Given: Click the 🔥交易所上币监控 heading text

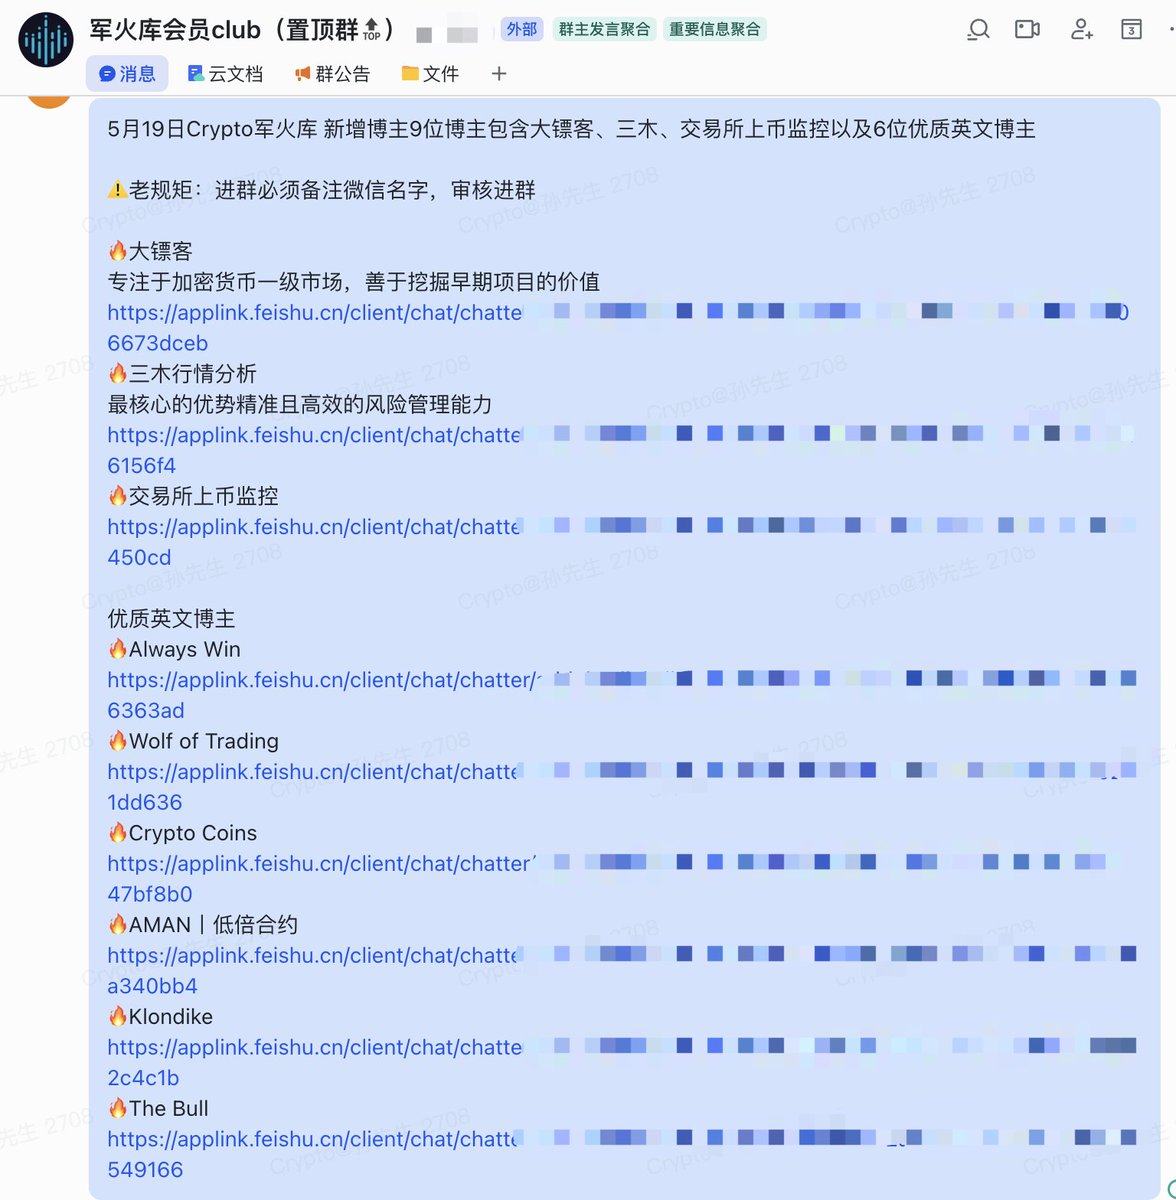Looking at the screenshot, I should 193,497.
